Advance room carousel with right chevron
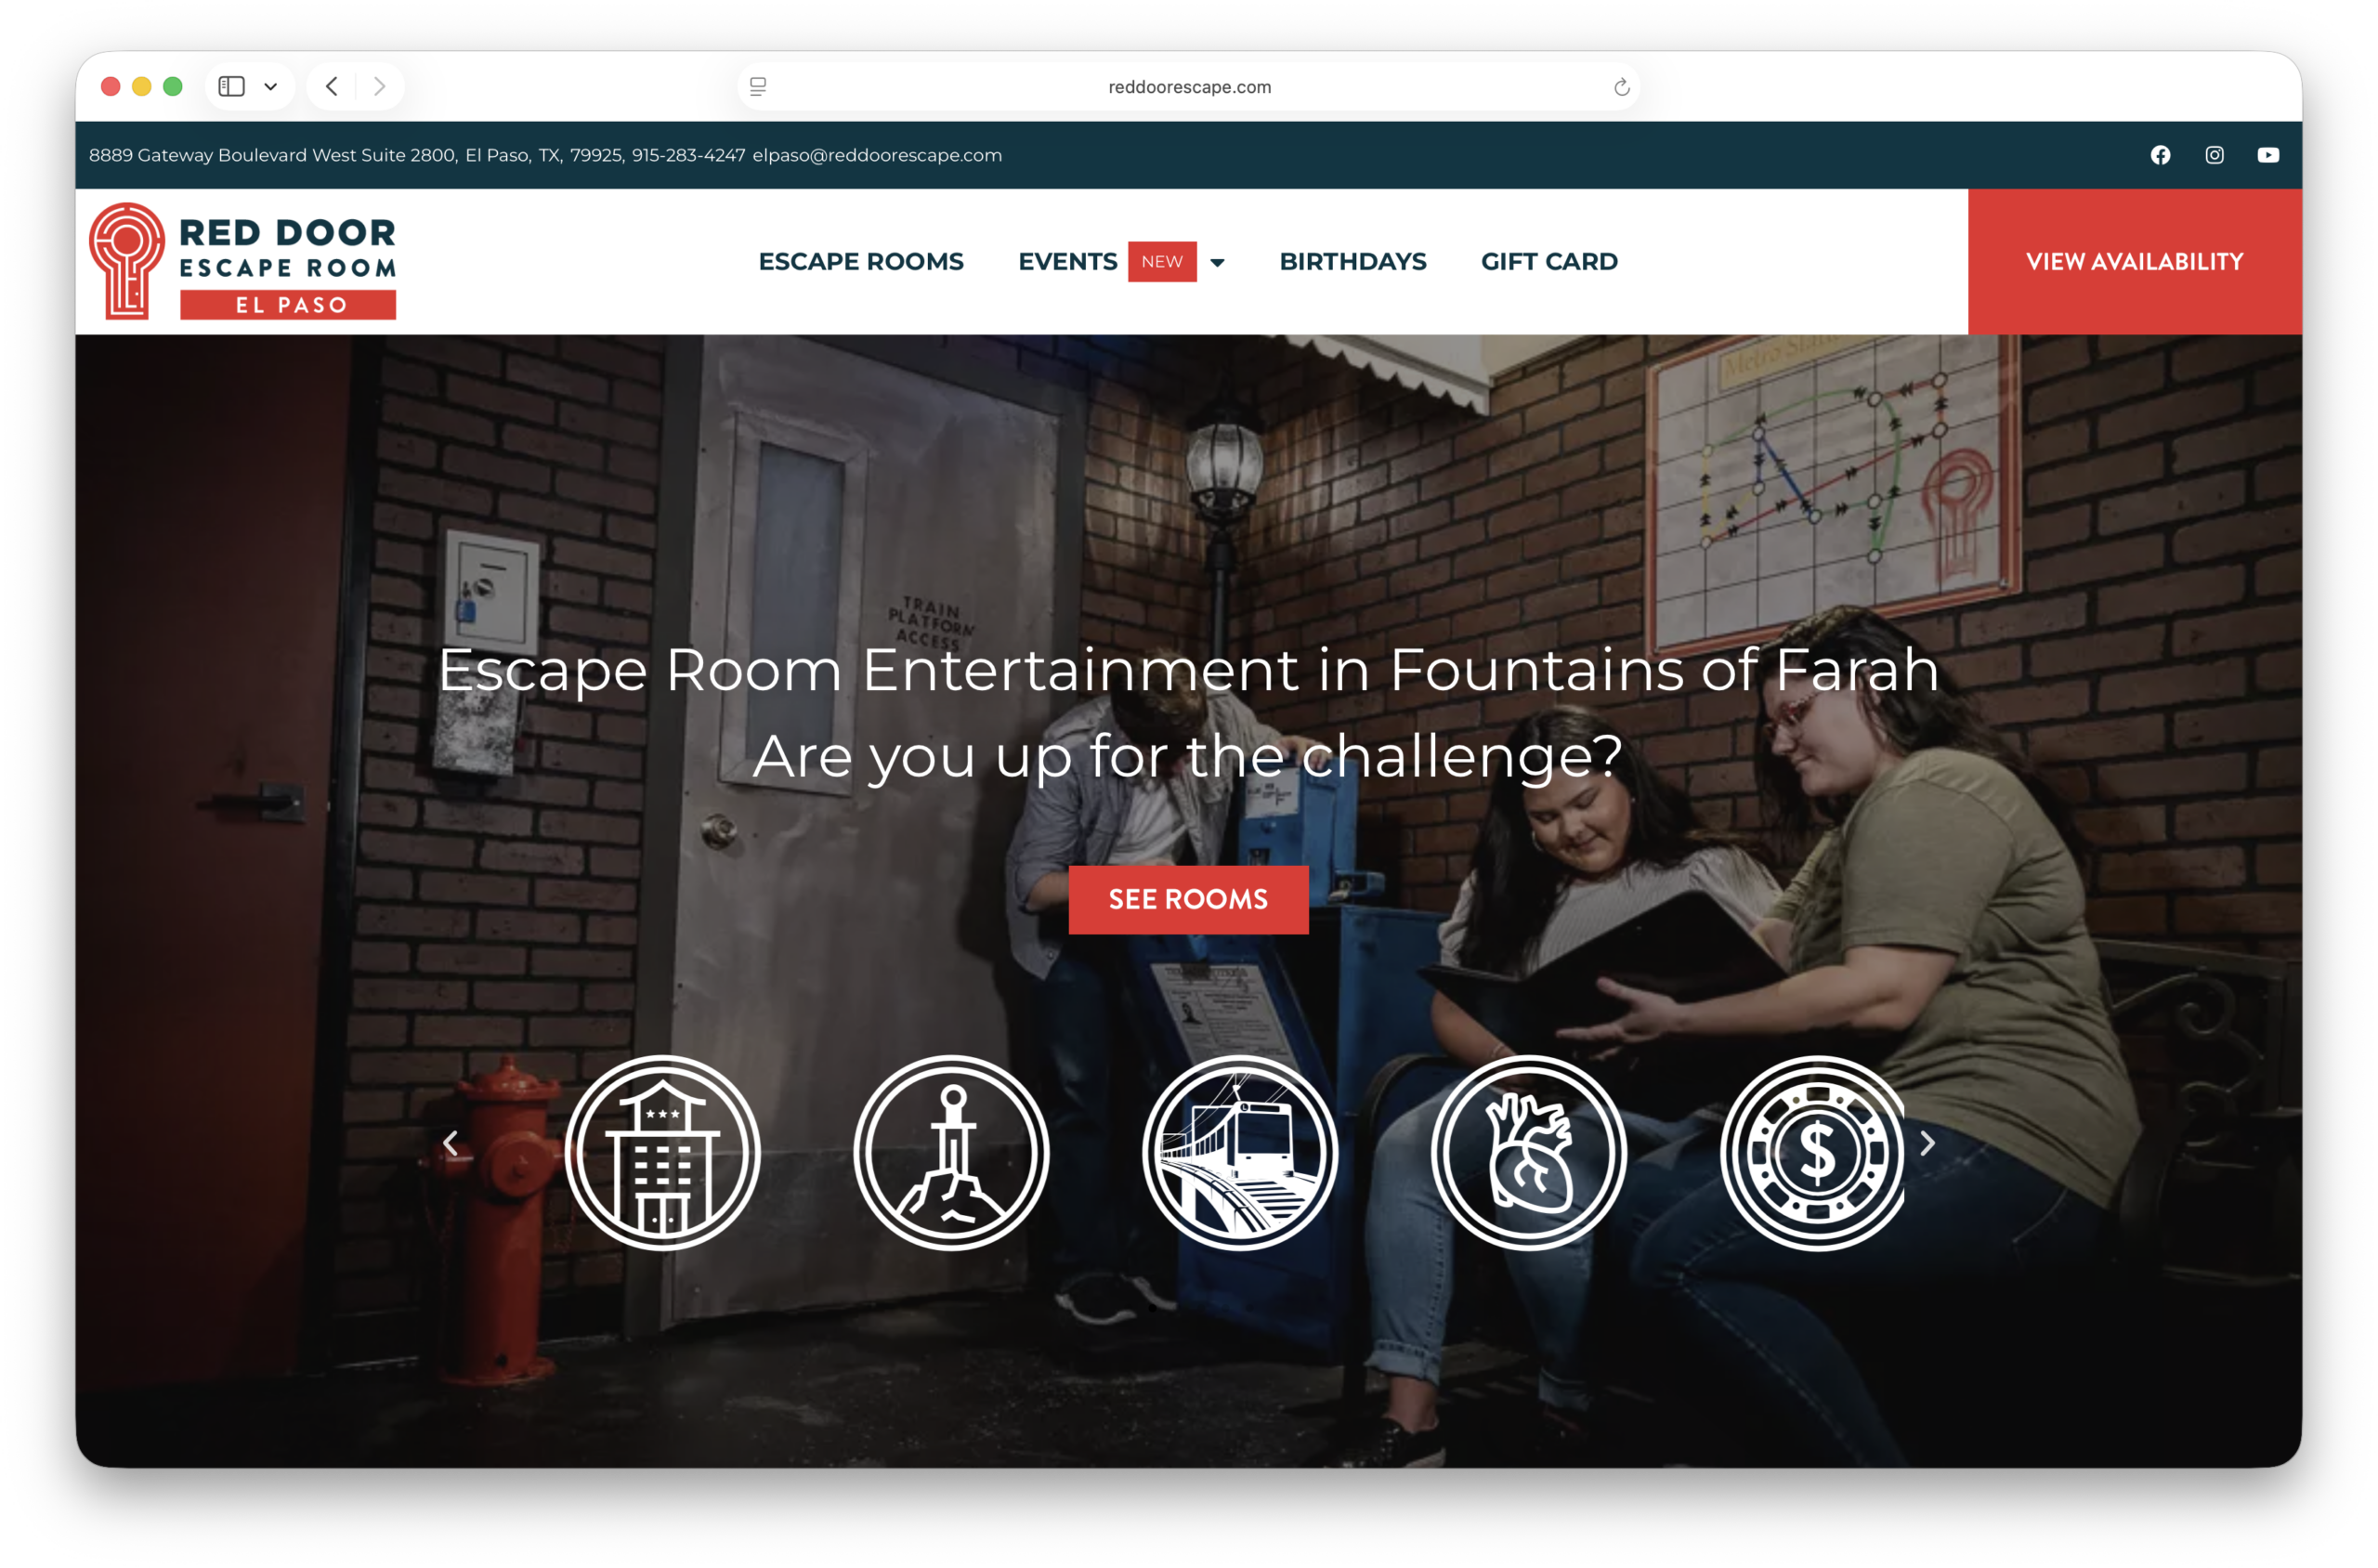The image size is (2378, 1568). (1927, 1143)
